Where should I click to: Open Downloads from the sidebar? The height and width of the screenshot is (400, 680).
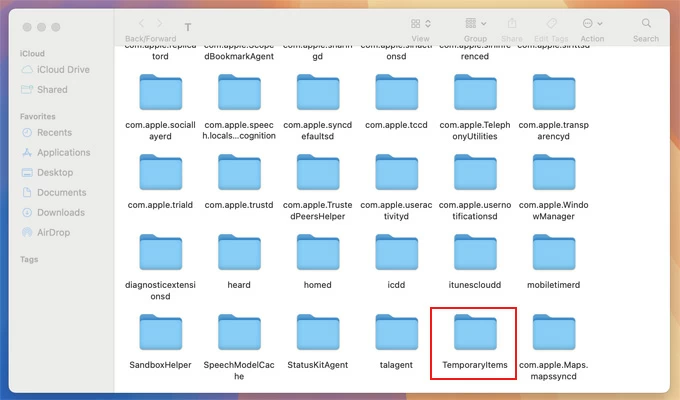(61, 212)
